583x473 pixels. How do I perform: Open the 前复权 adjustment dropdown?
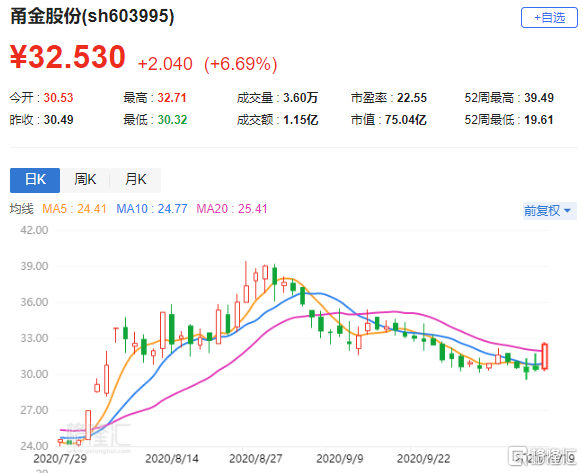[550, 211]
